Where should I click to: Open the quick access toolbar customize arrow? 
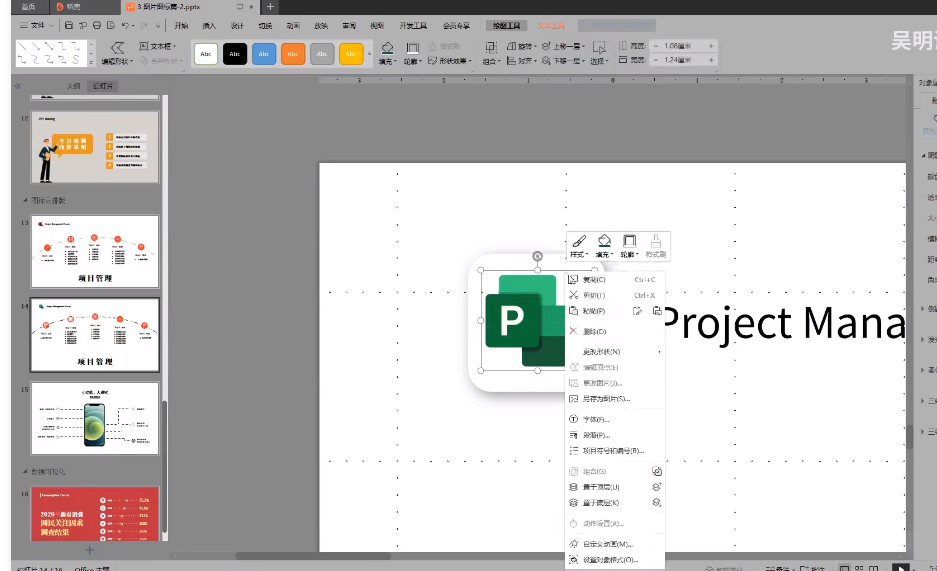tap(158, 25)
